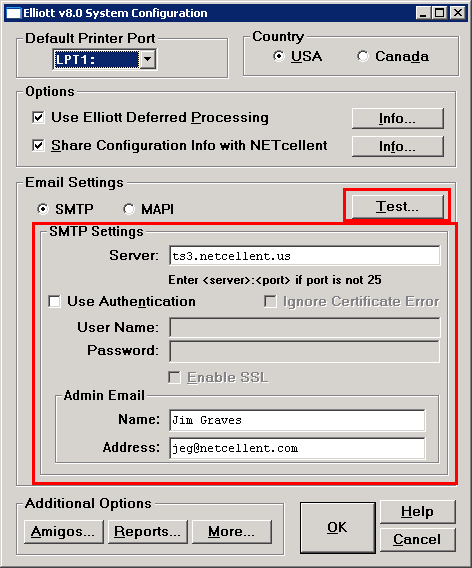The image size is (472, 568).
Task: Open Info for Deferred Processing
Action: click(397, 118)
